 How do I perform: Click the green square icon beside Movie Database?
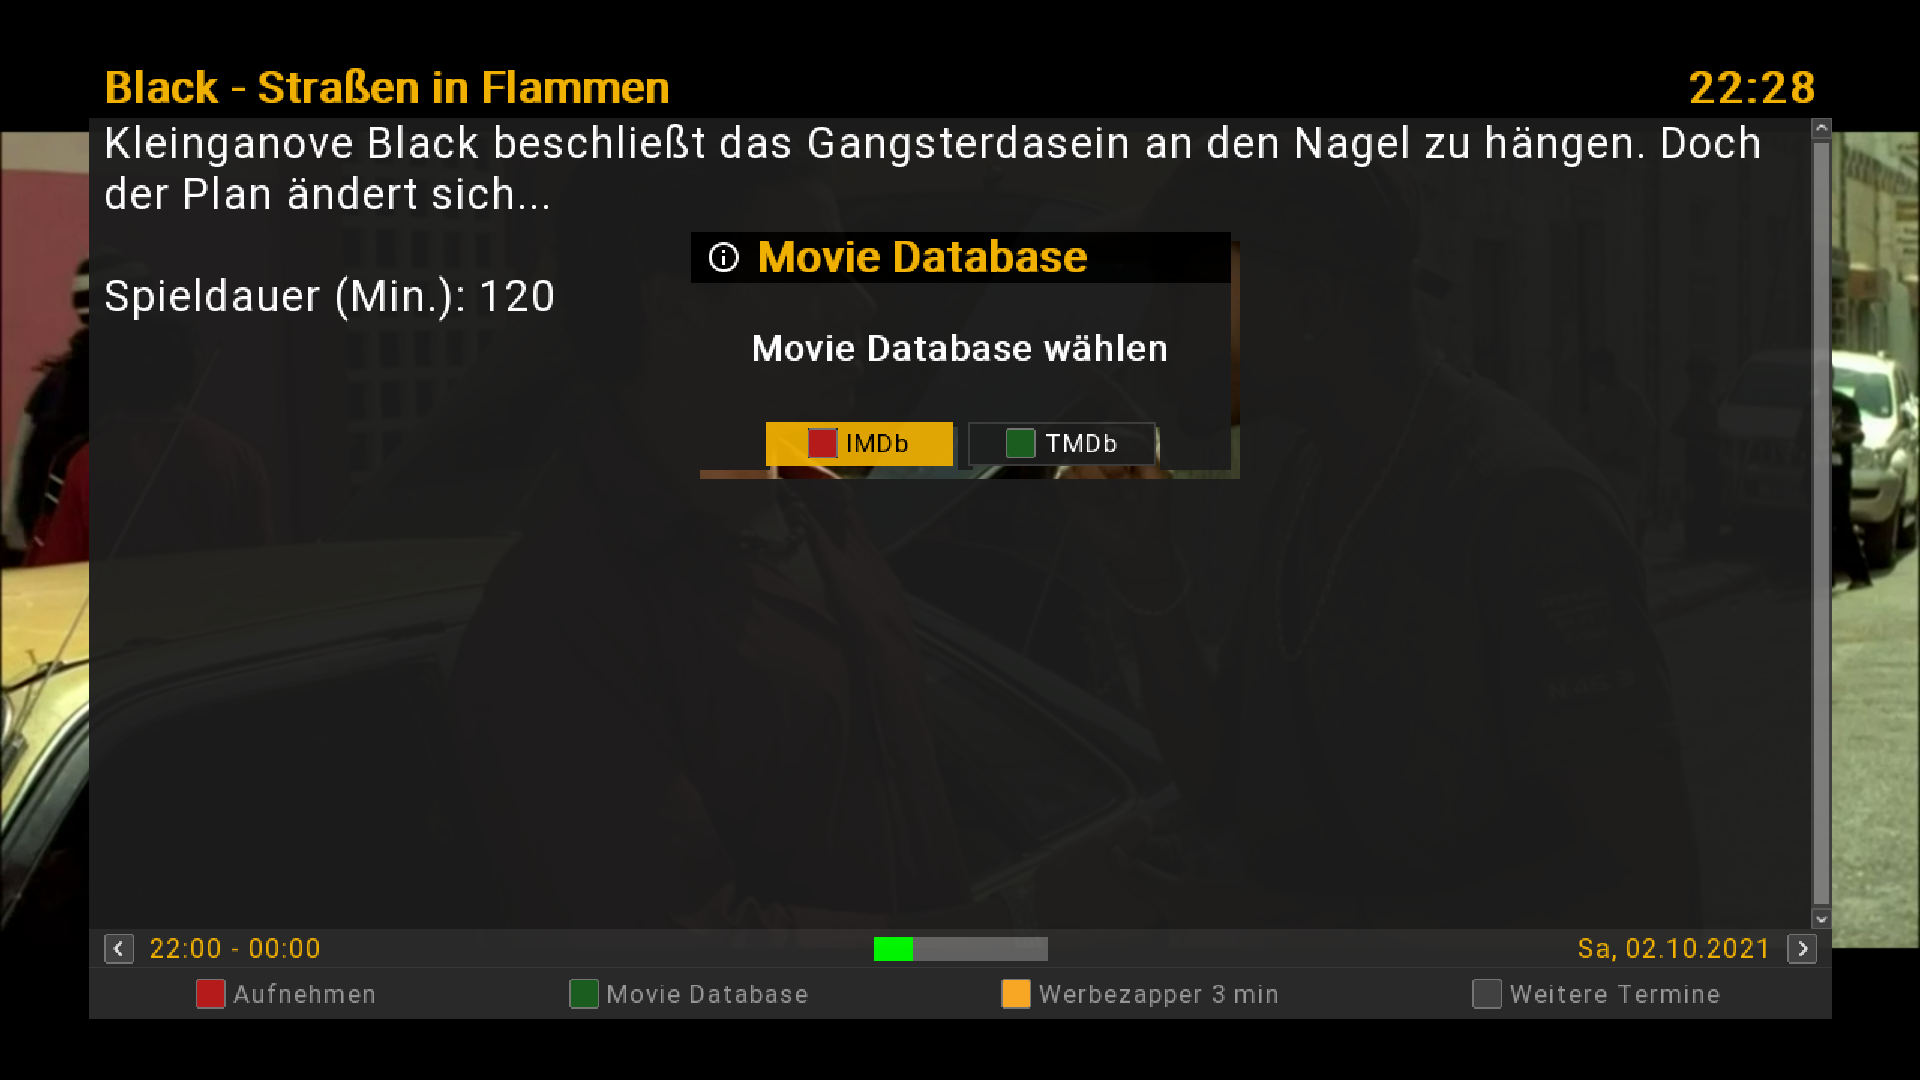(x=584, y=994)
